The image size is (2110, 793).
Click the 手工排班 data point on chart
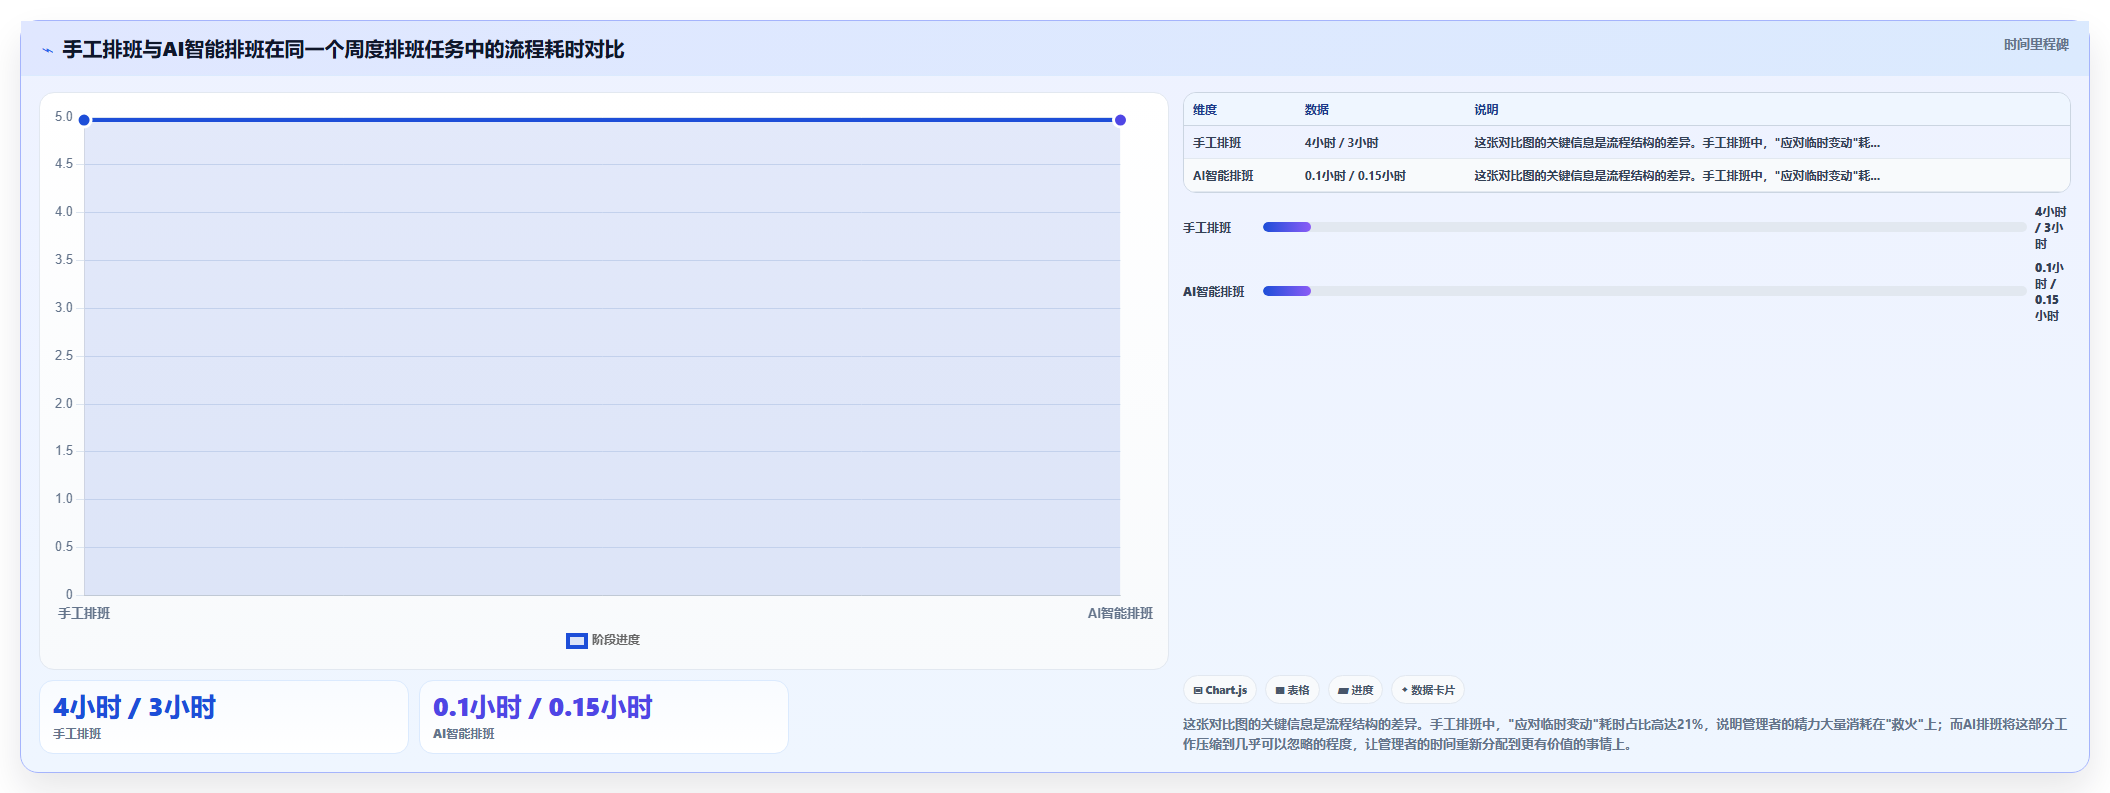(x=84, y=120)
